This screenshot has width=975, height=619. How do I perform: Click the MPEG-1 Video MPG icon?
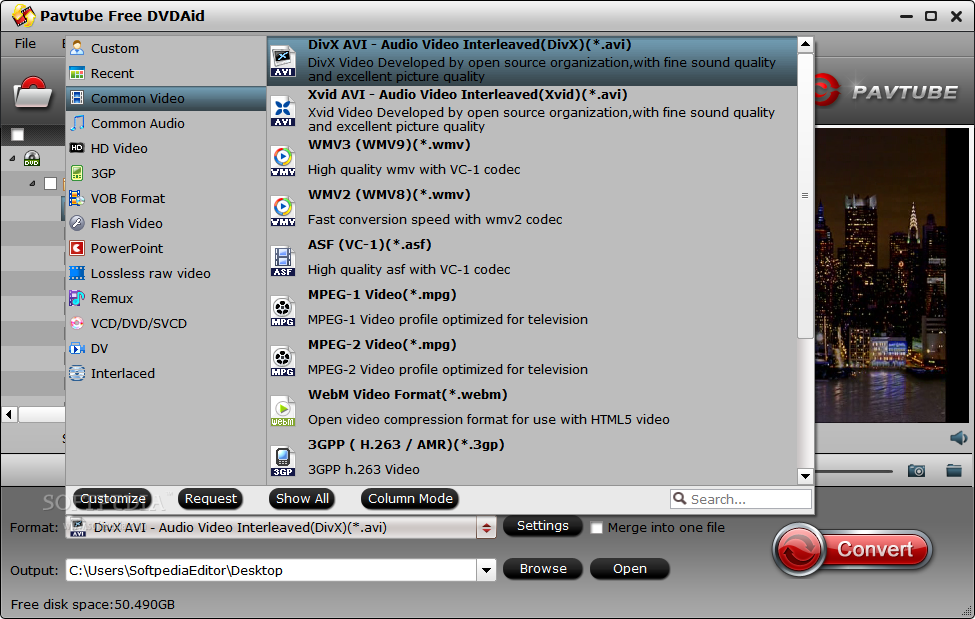(283, 311)
